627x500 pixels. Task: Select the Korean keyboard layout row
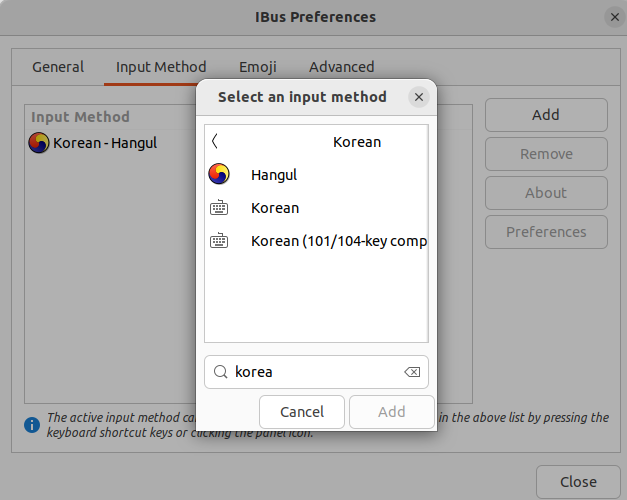pos(316,208)
